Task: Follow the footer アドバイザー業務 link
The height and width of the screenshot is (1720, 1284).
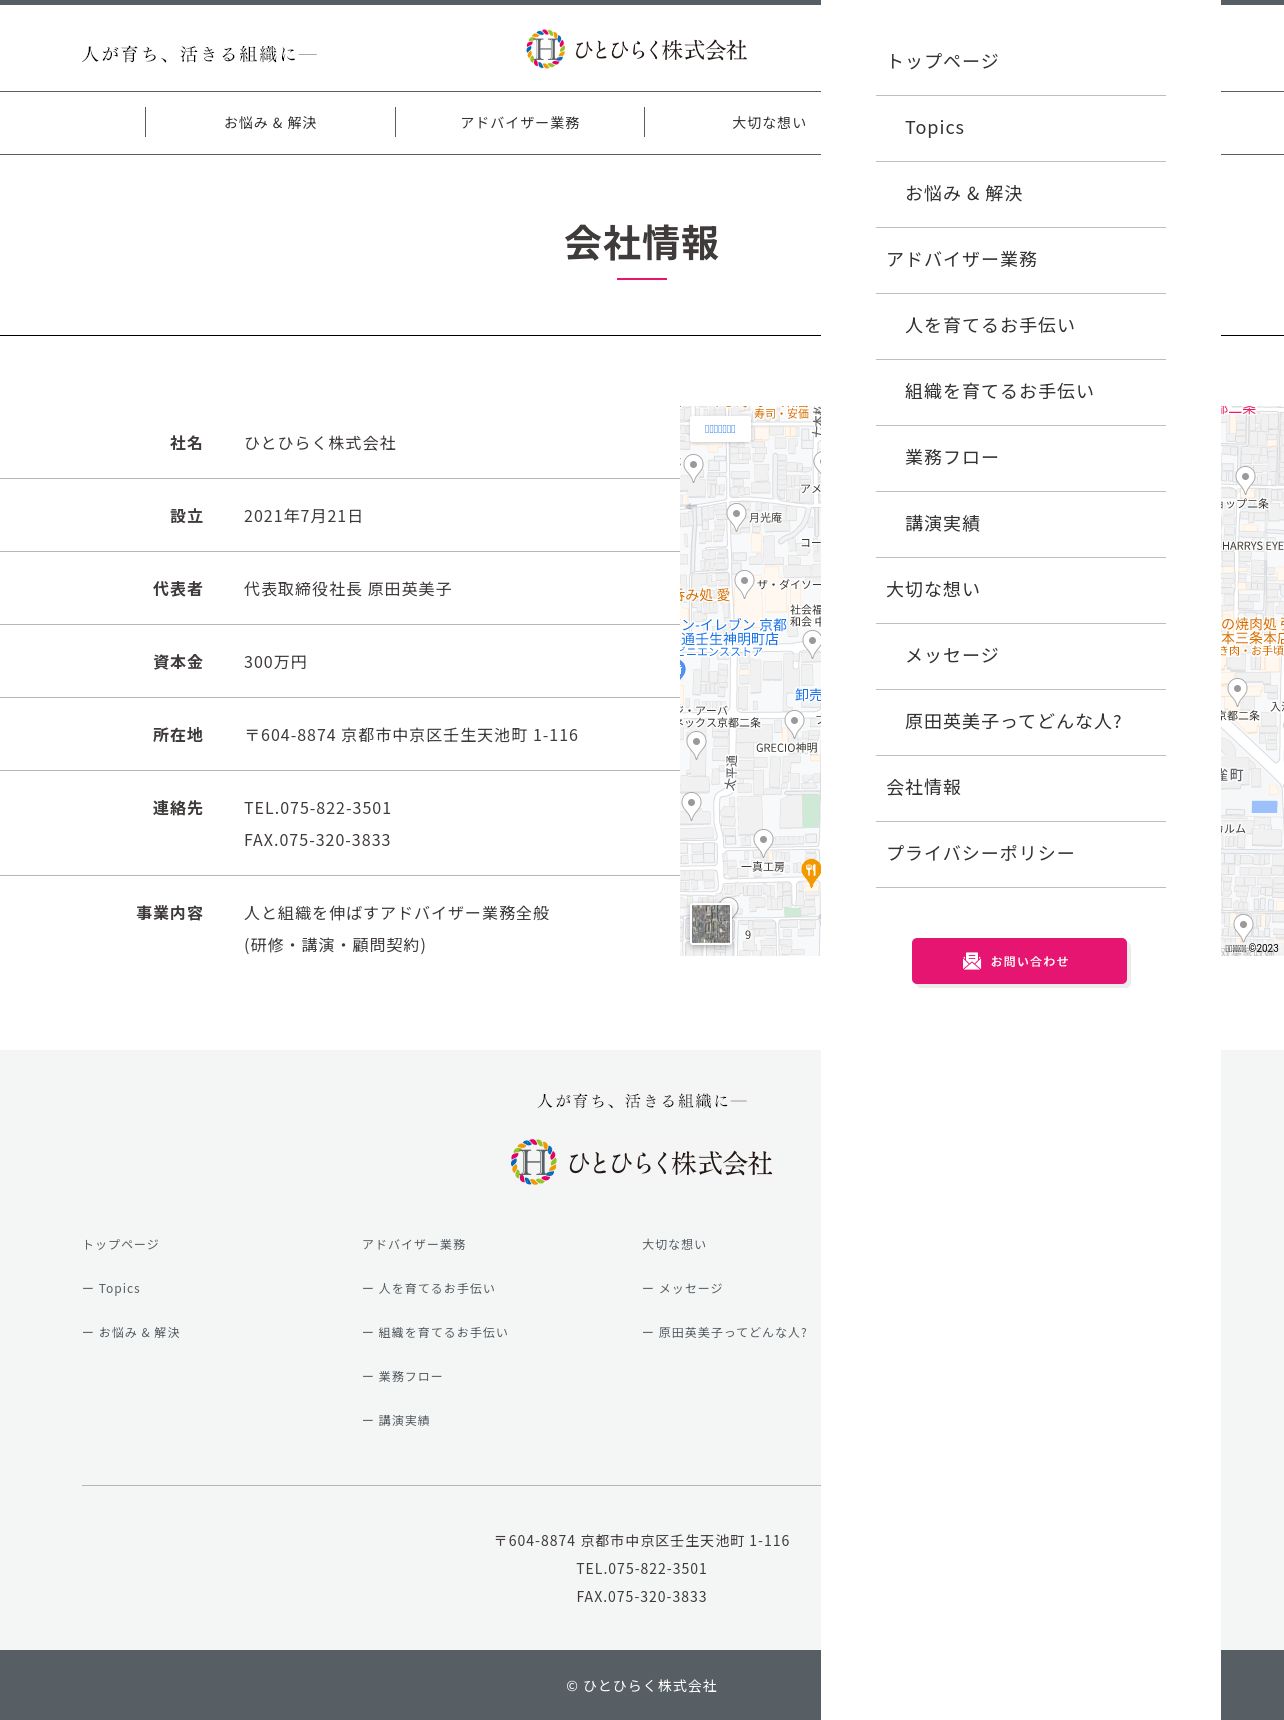Action: pos(414,1244)
